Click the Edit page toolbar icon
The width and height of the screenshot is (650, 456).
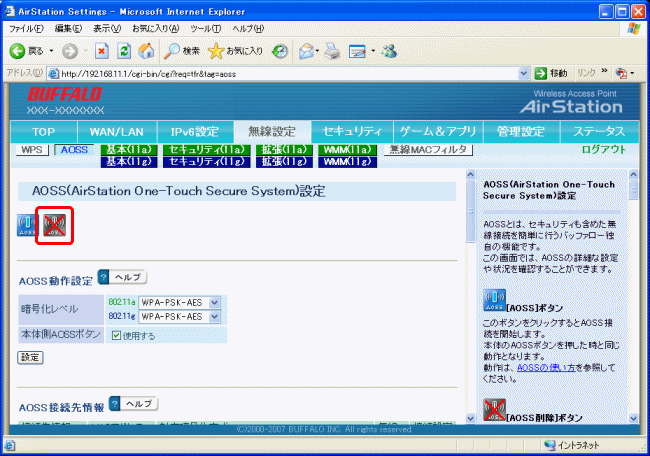pos(357,51)
